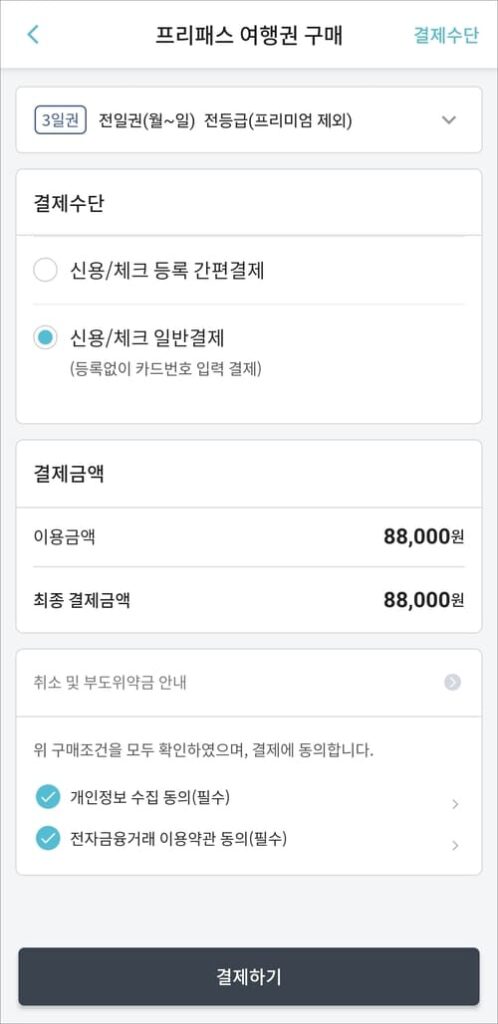Select 신용/체크 등록 간편결제 radio button
The width and height of the screenshot is (498, 1024).
(46, 270)
